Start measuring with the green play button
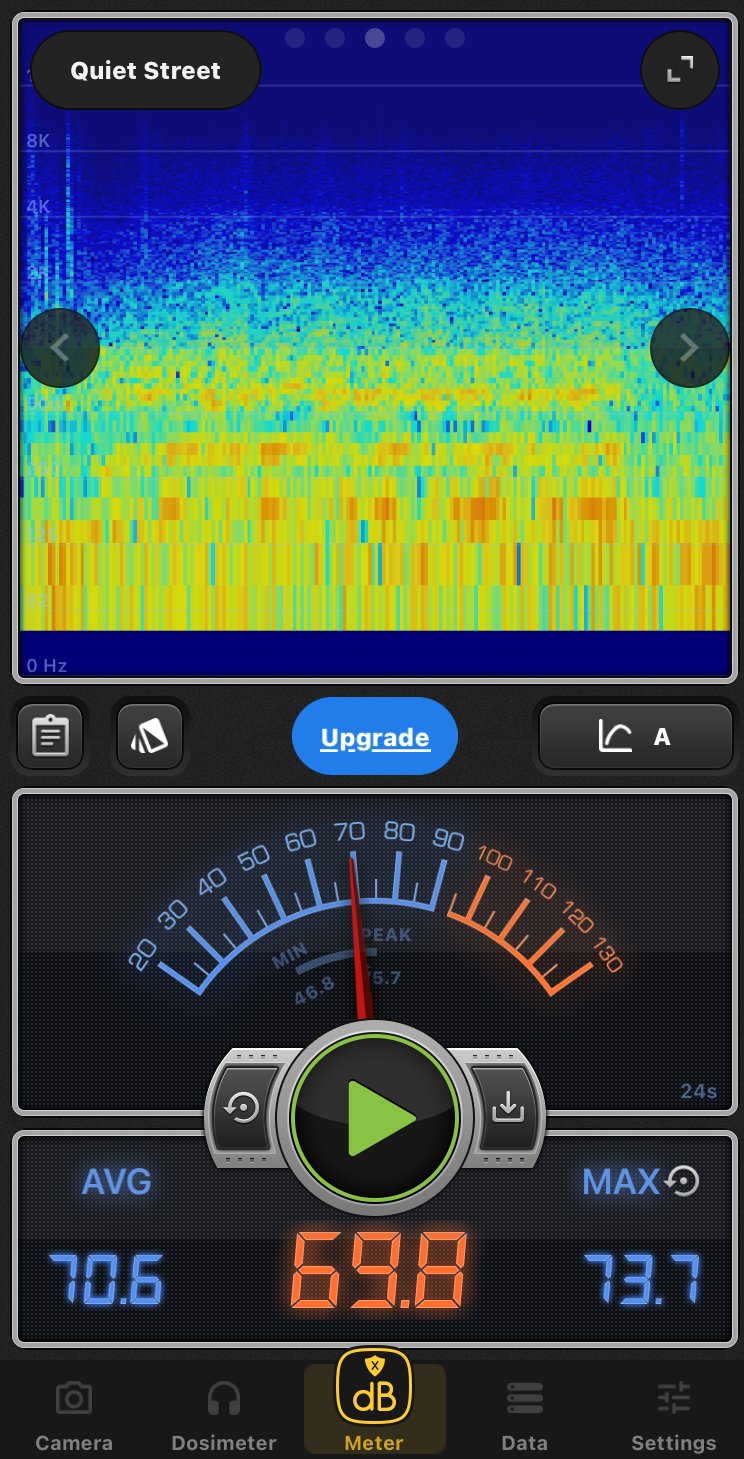The height and width of the screenshot is (1459, 744). 375,1118
